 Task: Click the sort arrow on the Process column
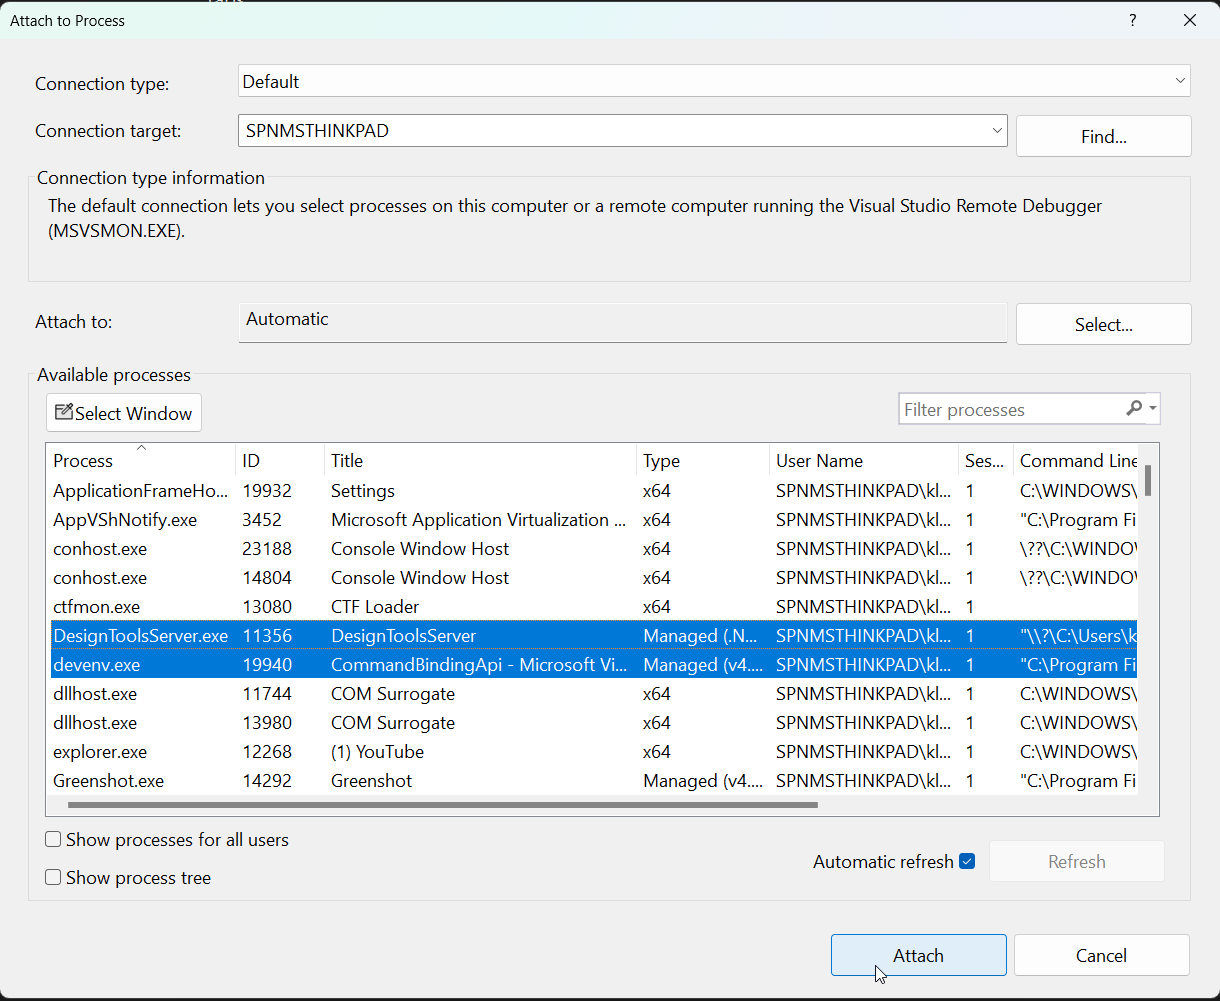pos(141,448)
